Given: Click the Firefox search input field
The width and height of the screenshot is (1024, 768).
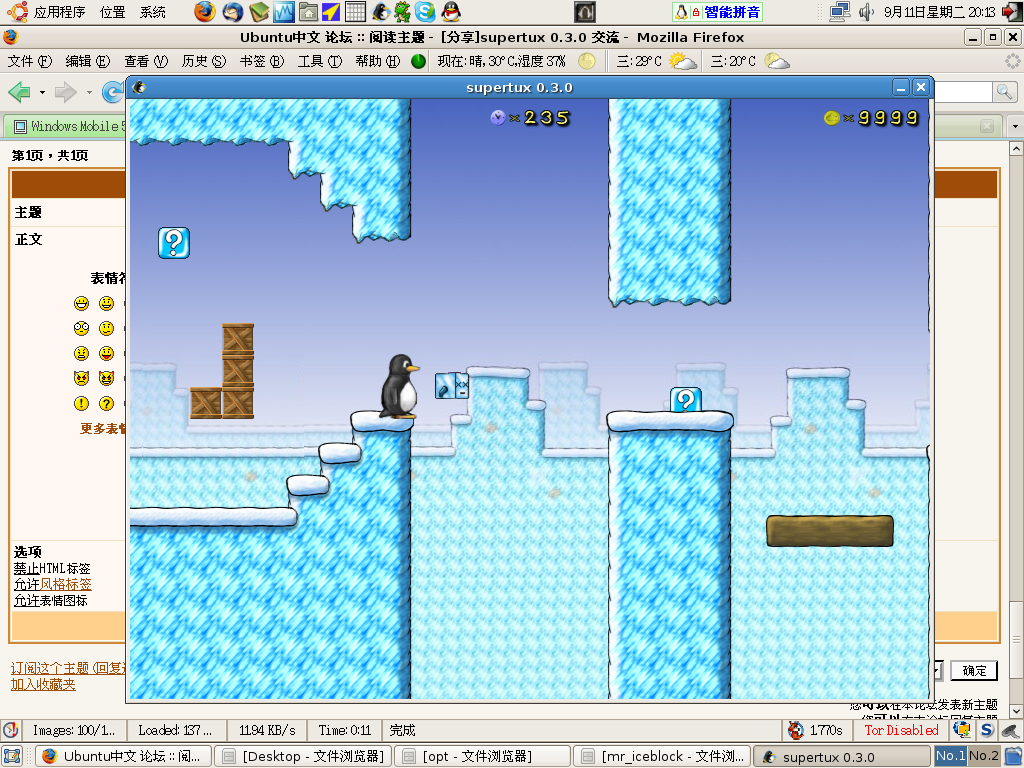Looking at the screenshot, I should click(963, 92).
